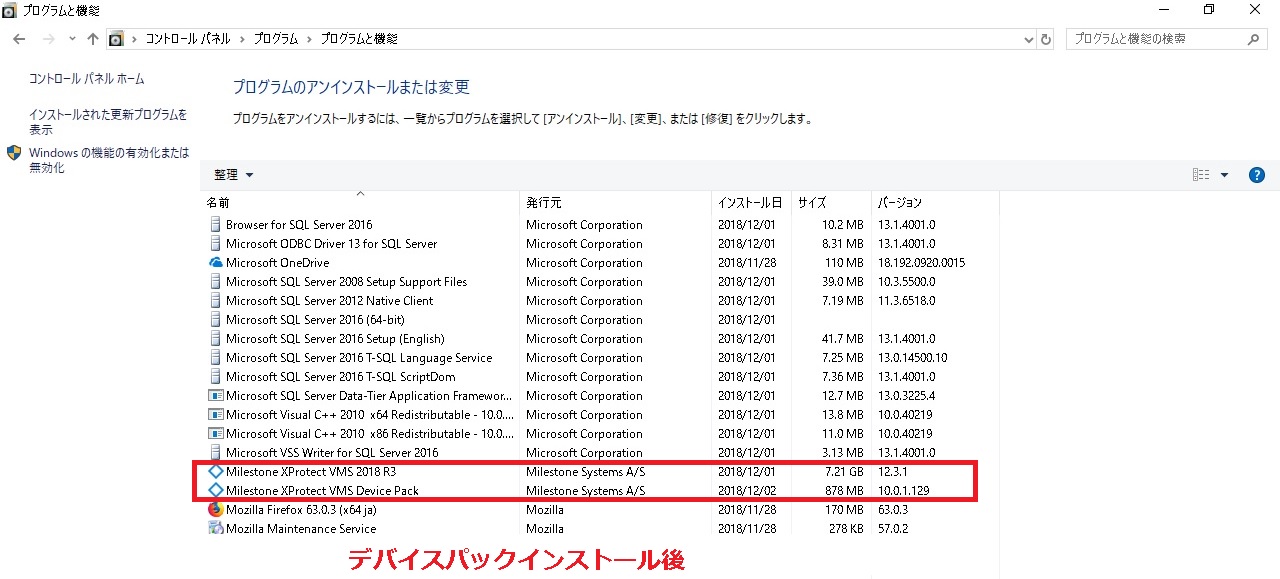This screenshot has width=1280, height=579.
Task: Expand view options dropdown arrow
Action: pos(1224,175)
